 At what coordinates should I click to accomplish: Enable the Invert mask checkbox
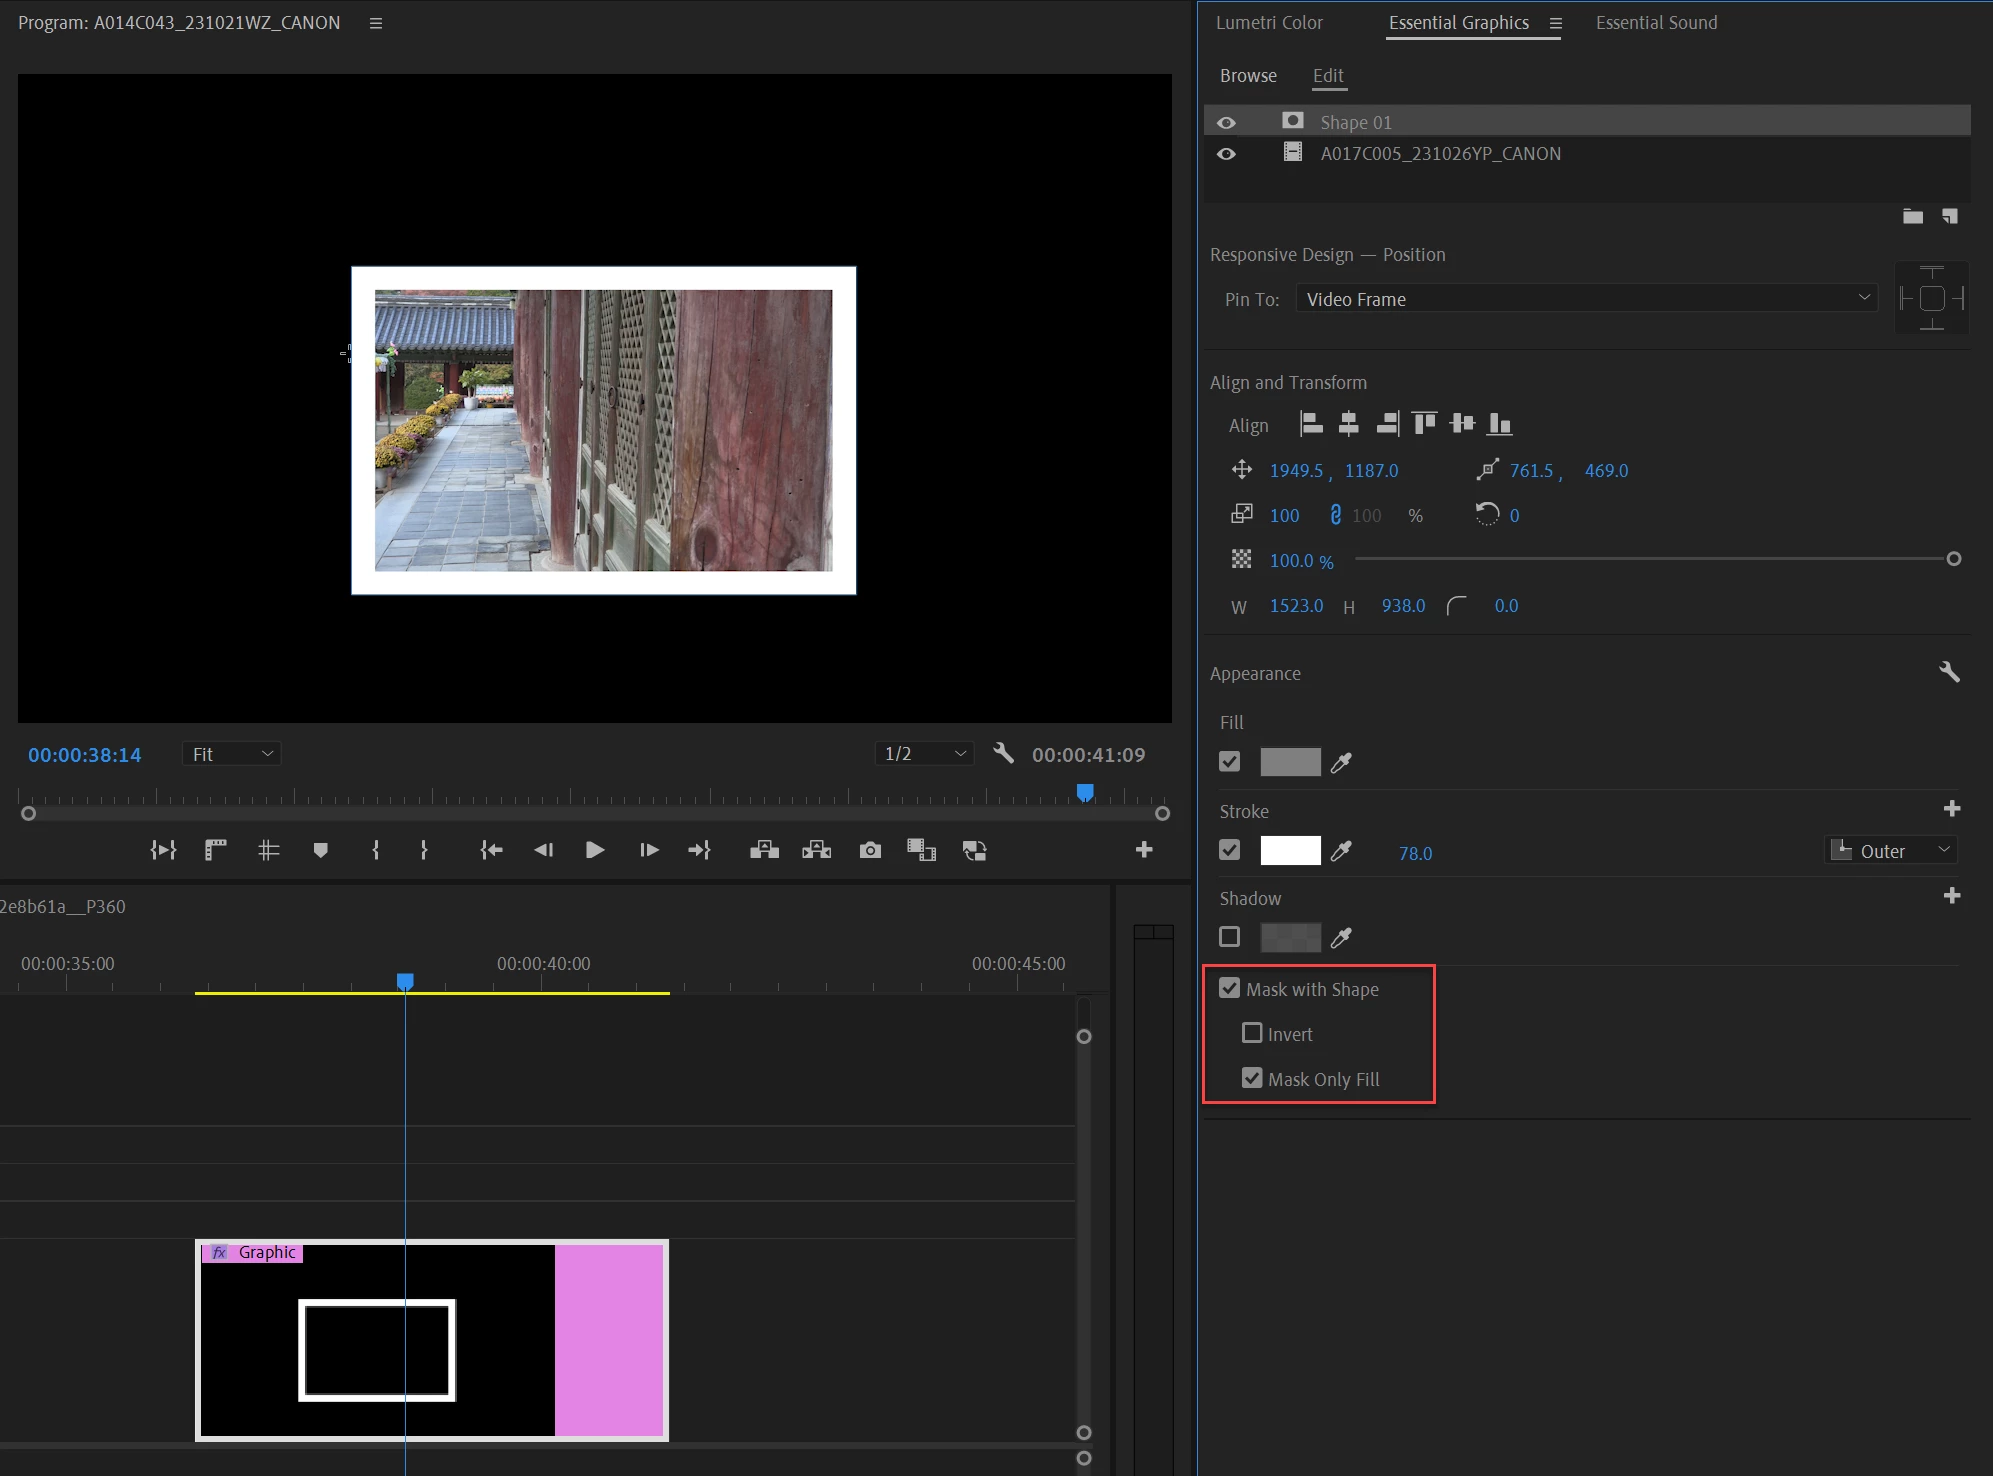[1251, 1033]
